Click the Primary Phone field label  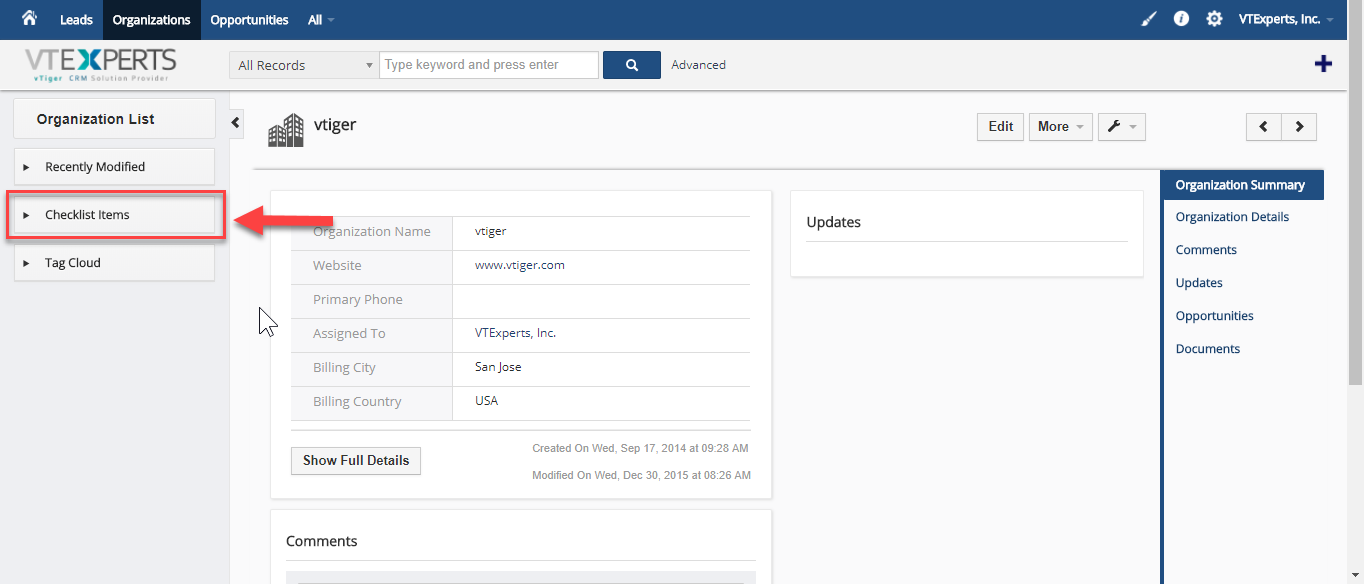pos(358,299)
